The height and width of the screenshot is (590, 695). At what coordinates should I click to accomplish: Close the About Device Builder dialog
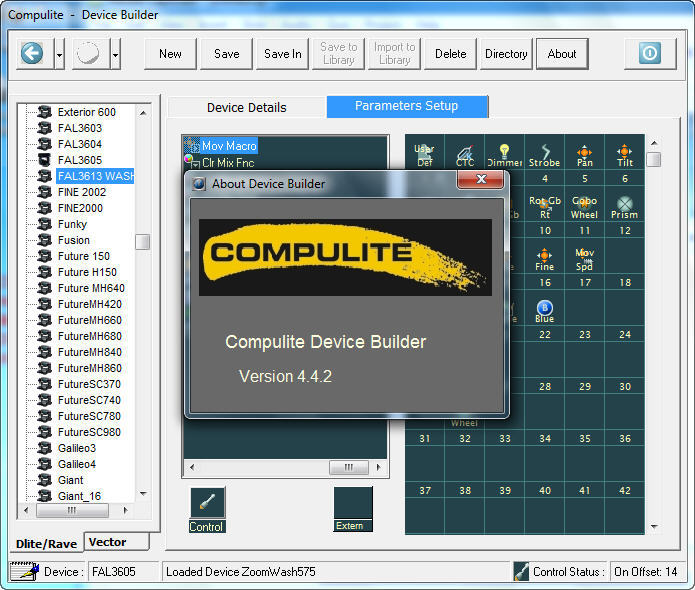(480, 179)
